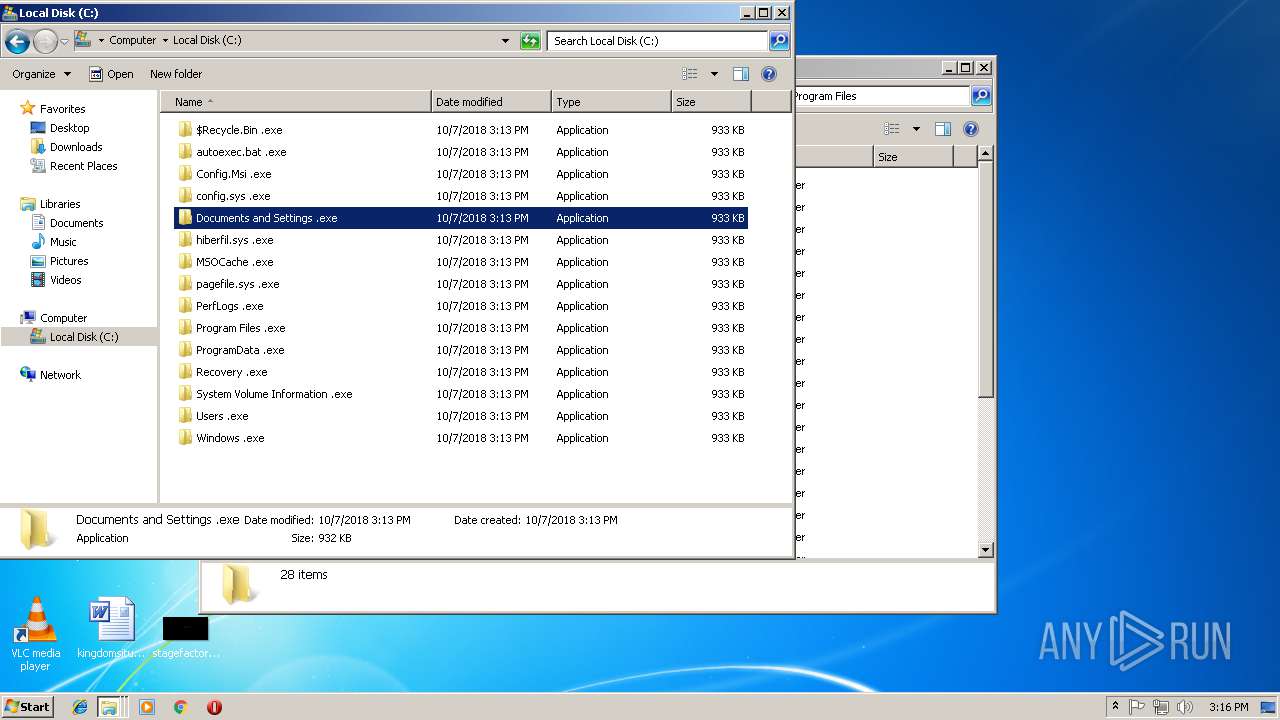Select Local Disk (C:) in the navigation pane
This screenshot has width=1280, height=720.
click(x=78, y=337)
